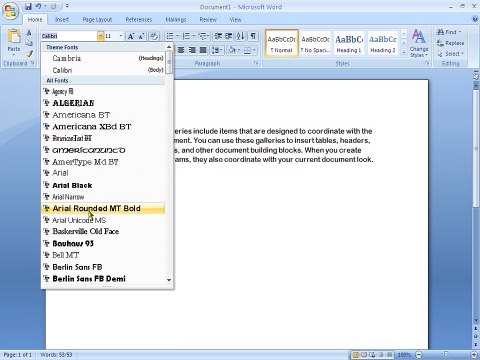
Task: Zoom out with the minus button
Action: click(419, 355)
